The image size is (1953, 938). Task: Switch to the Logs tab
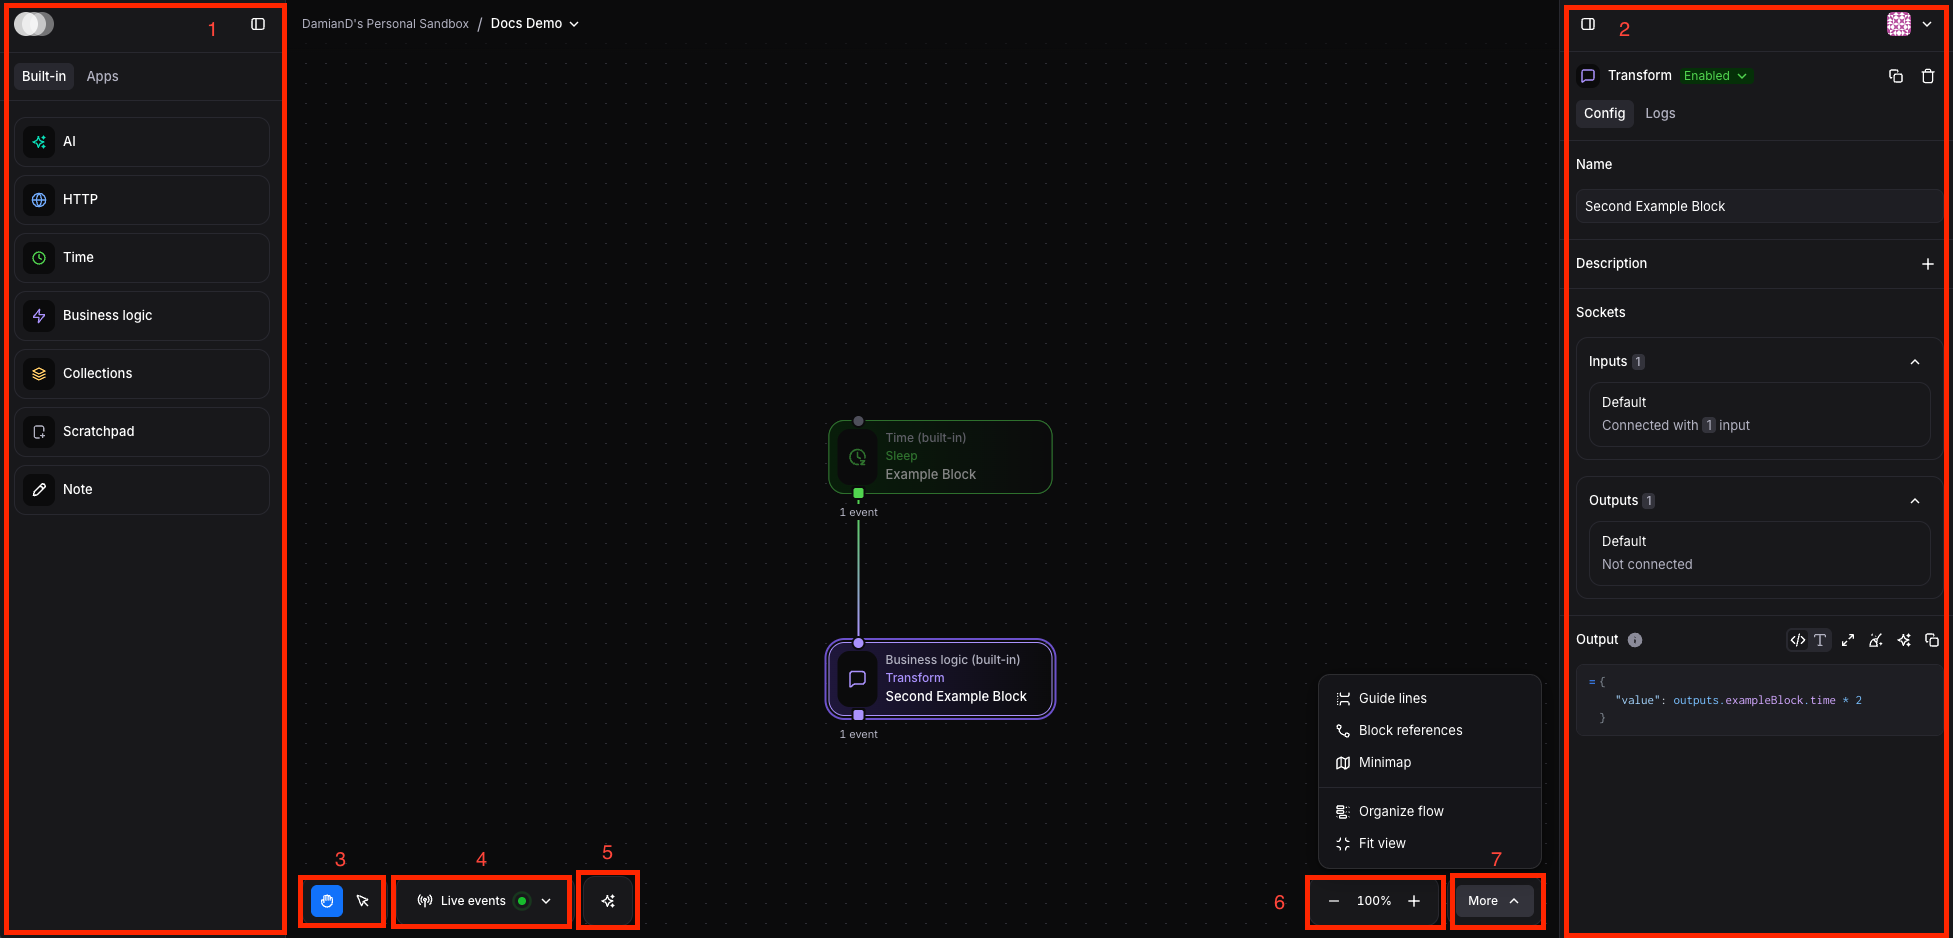tap(1660, 113)
